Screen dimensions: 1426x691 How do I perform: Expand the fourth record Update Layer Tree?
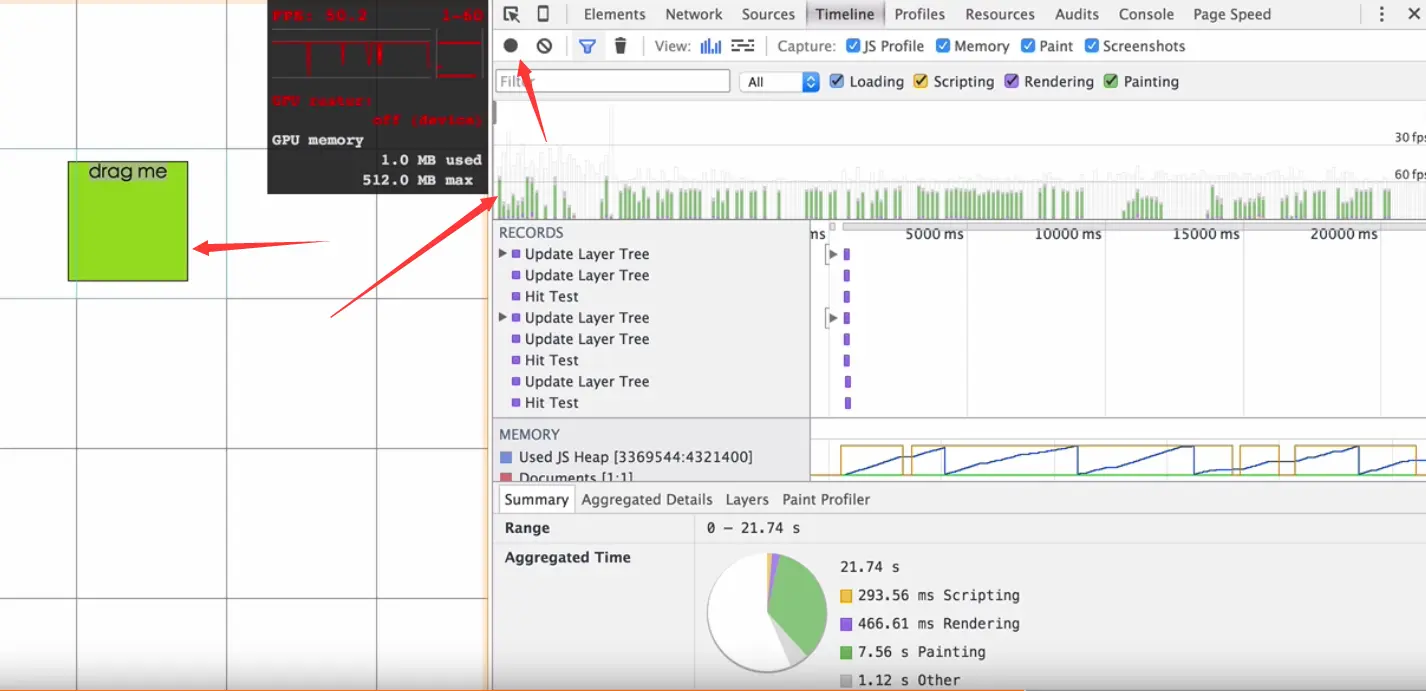click(503, 317)
